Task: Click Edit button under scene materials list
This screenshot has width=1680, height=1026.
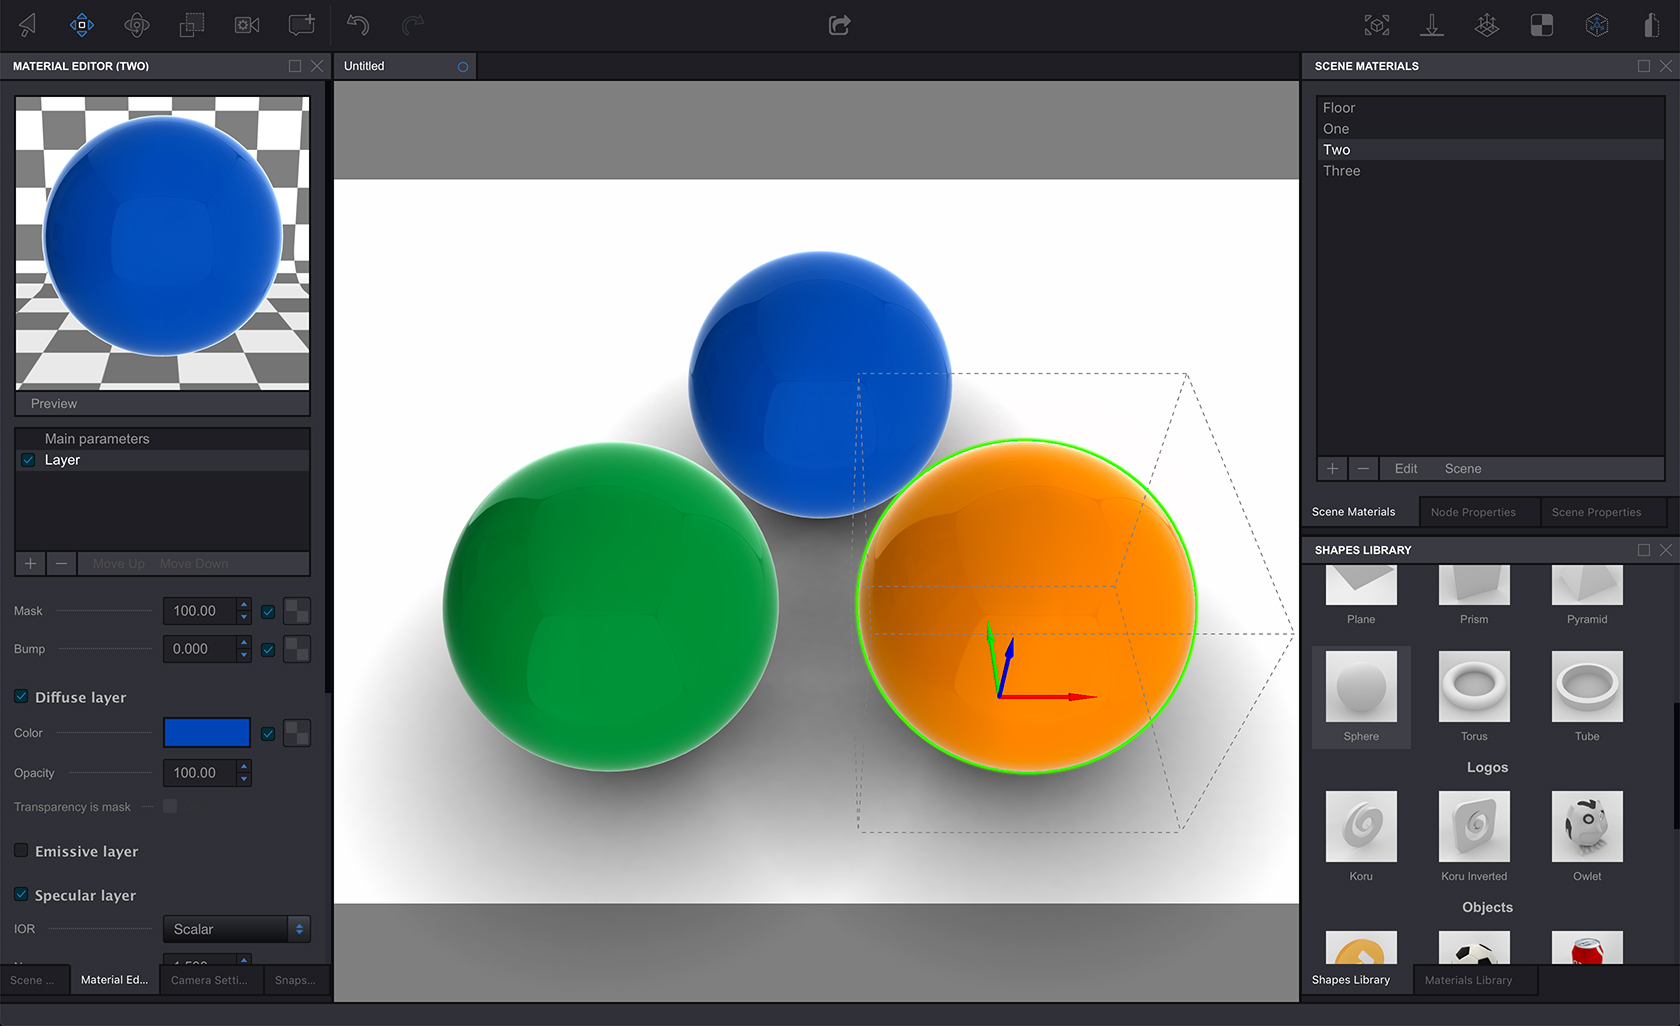Action: pos(1405,469)
